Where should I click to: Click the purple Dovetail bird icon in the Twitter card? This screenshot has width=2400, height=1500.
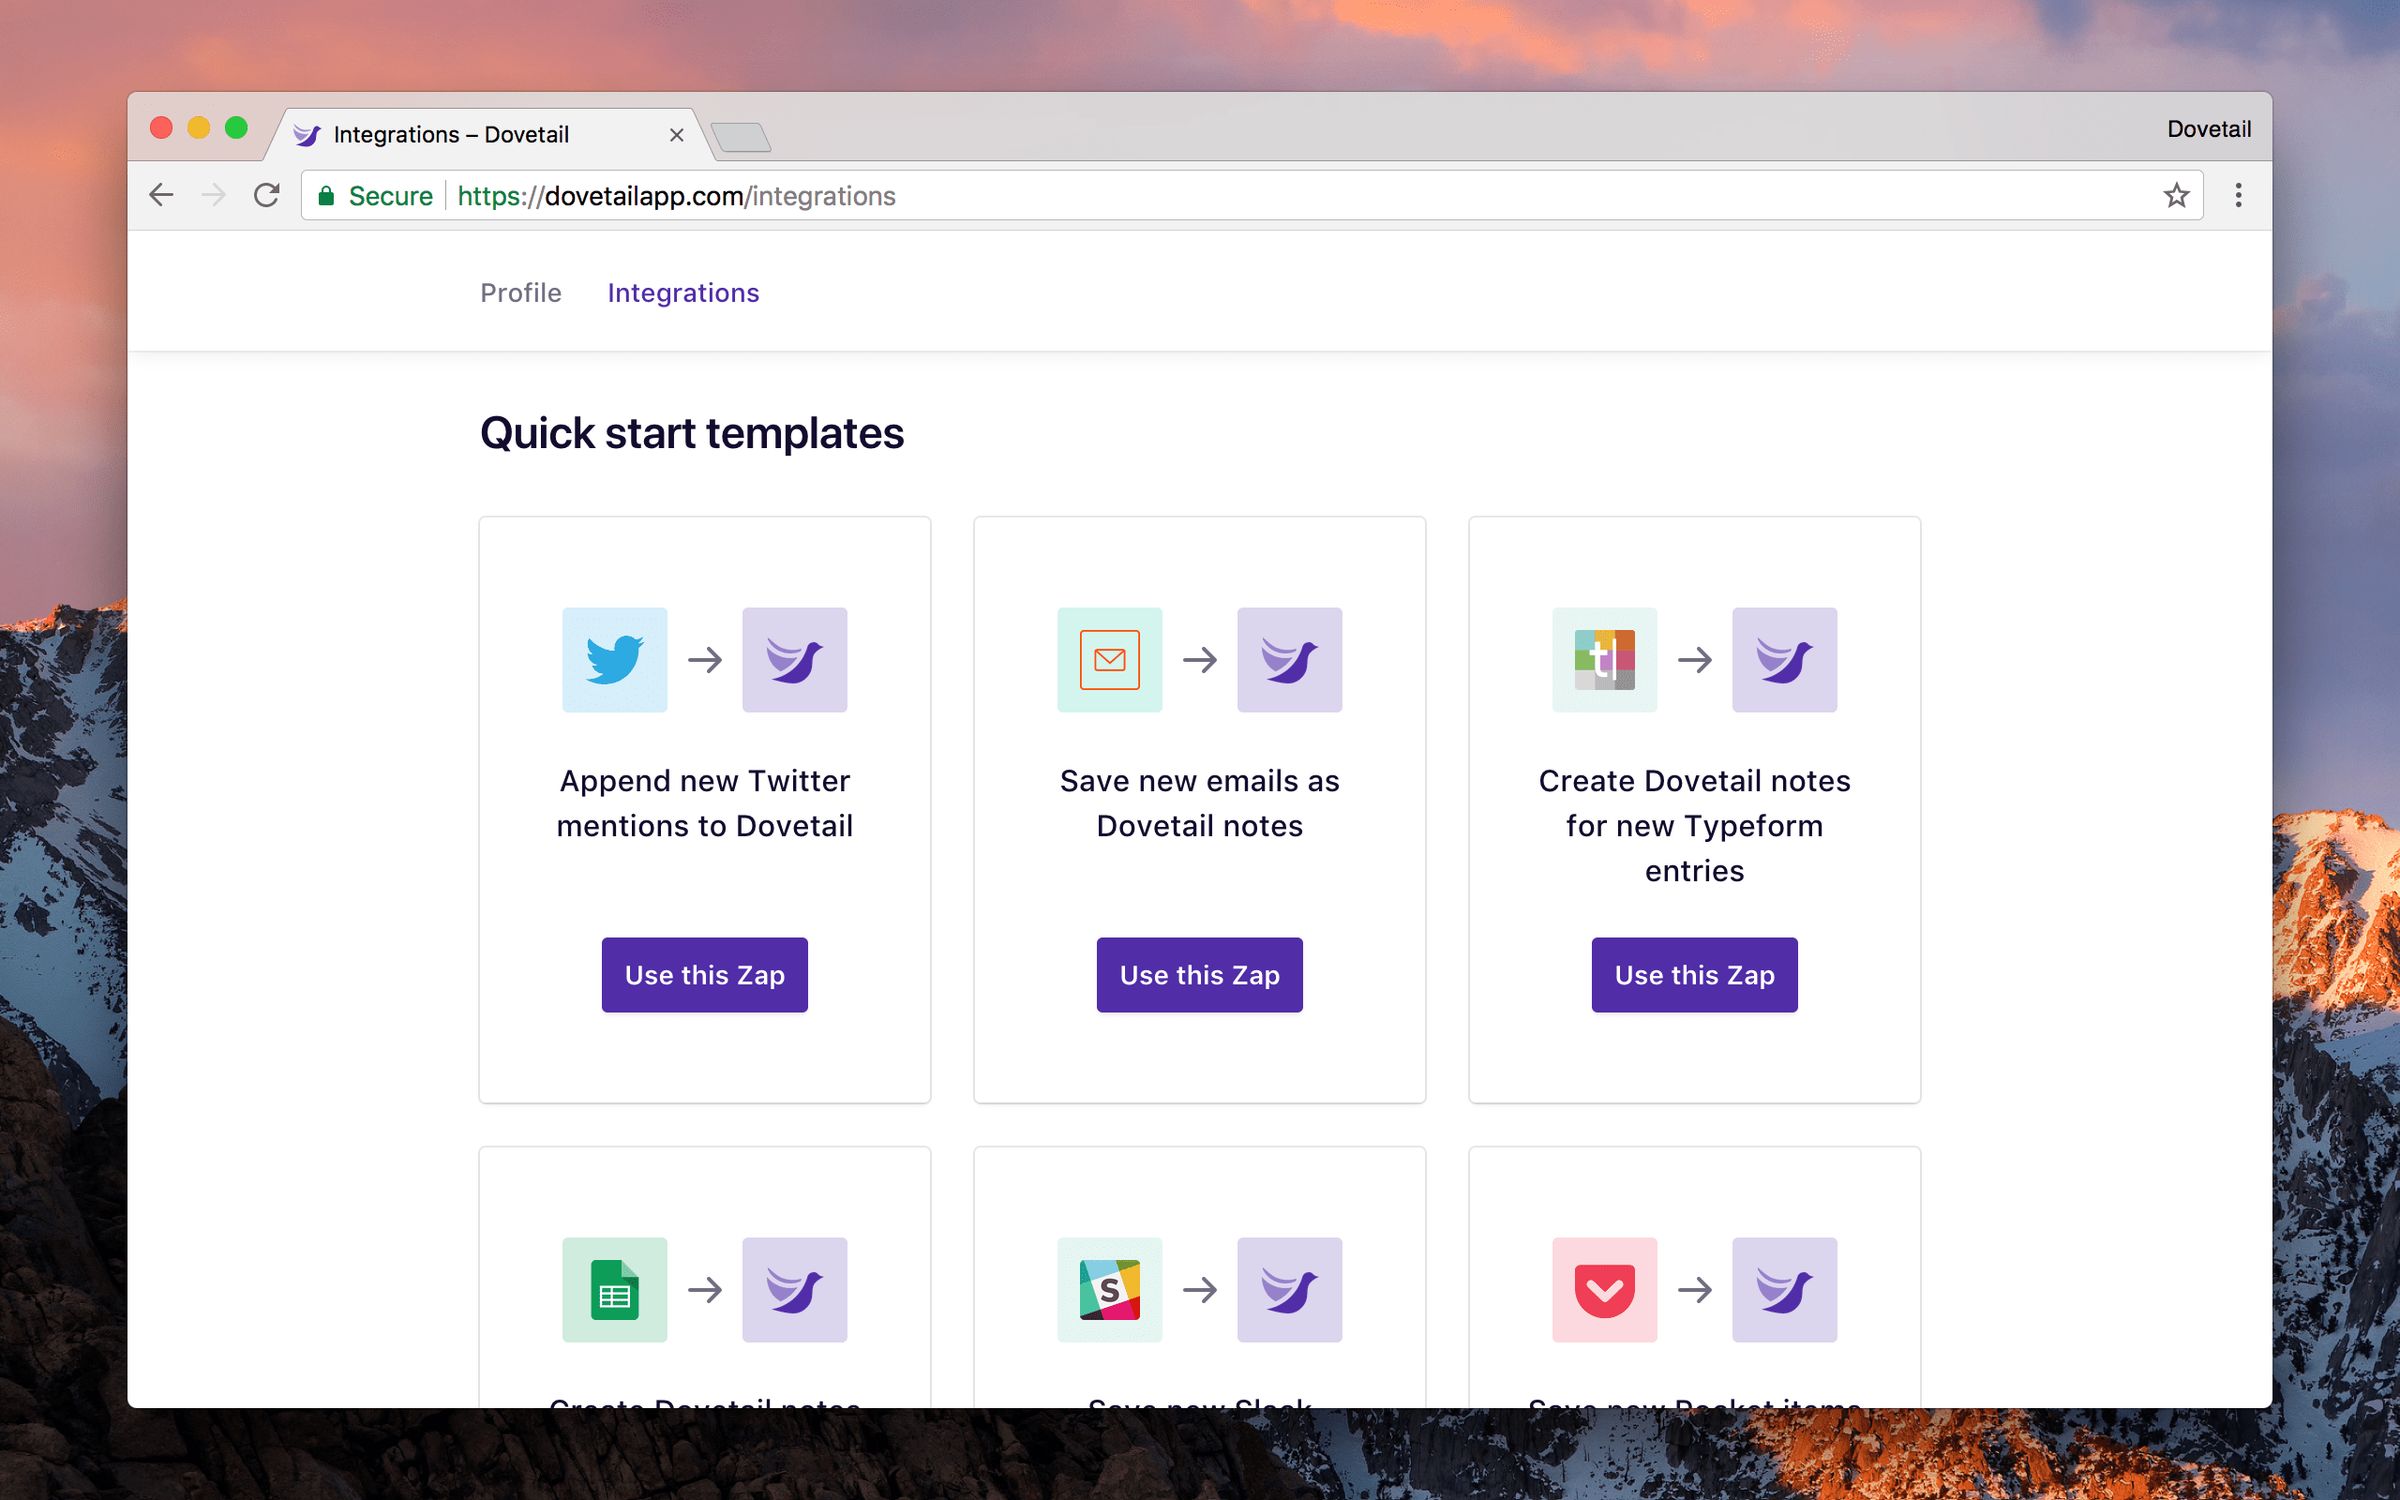(794, 660)
